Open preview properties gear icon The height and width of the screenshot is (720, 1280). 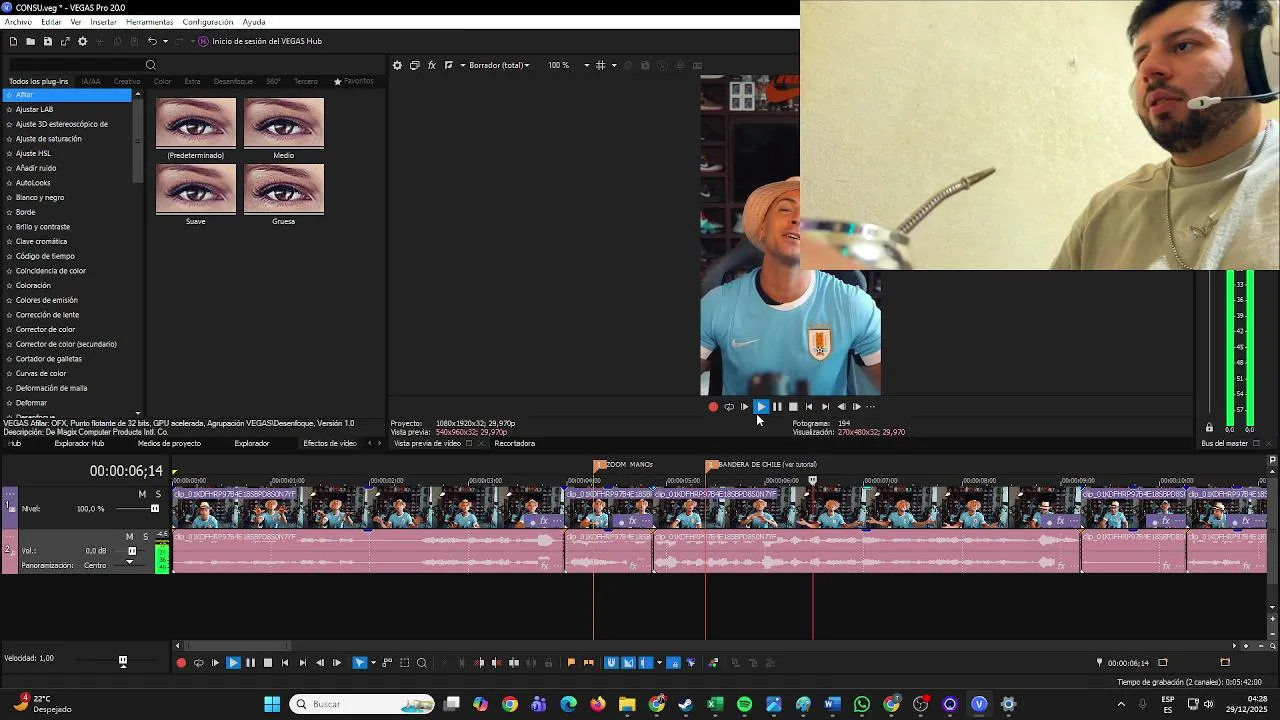[397, 65]
